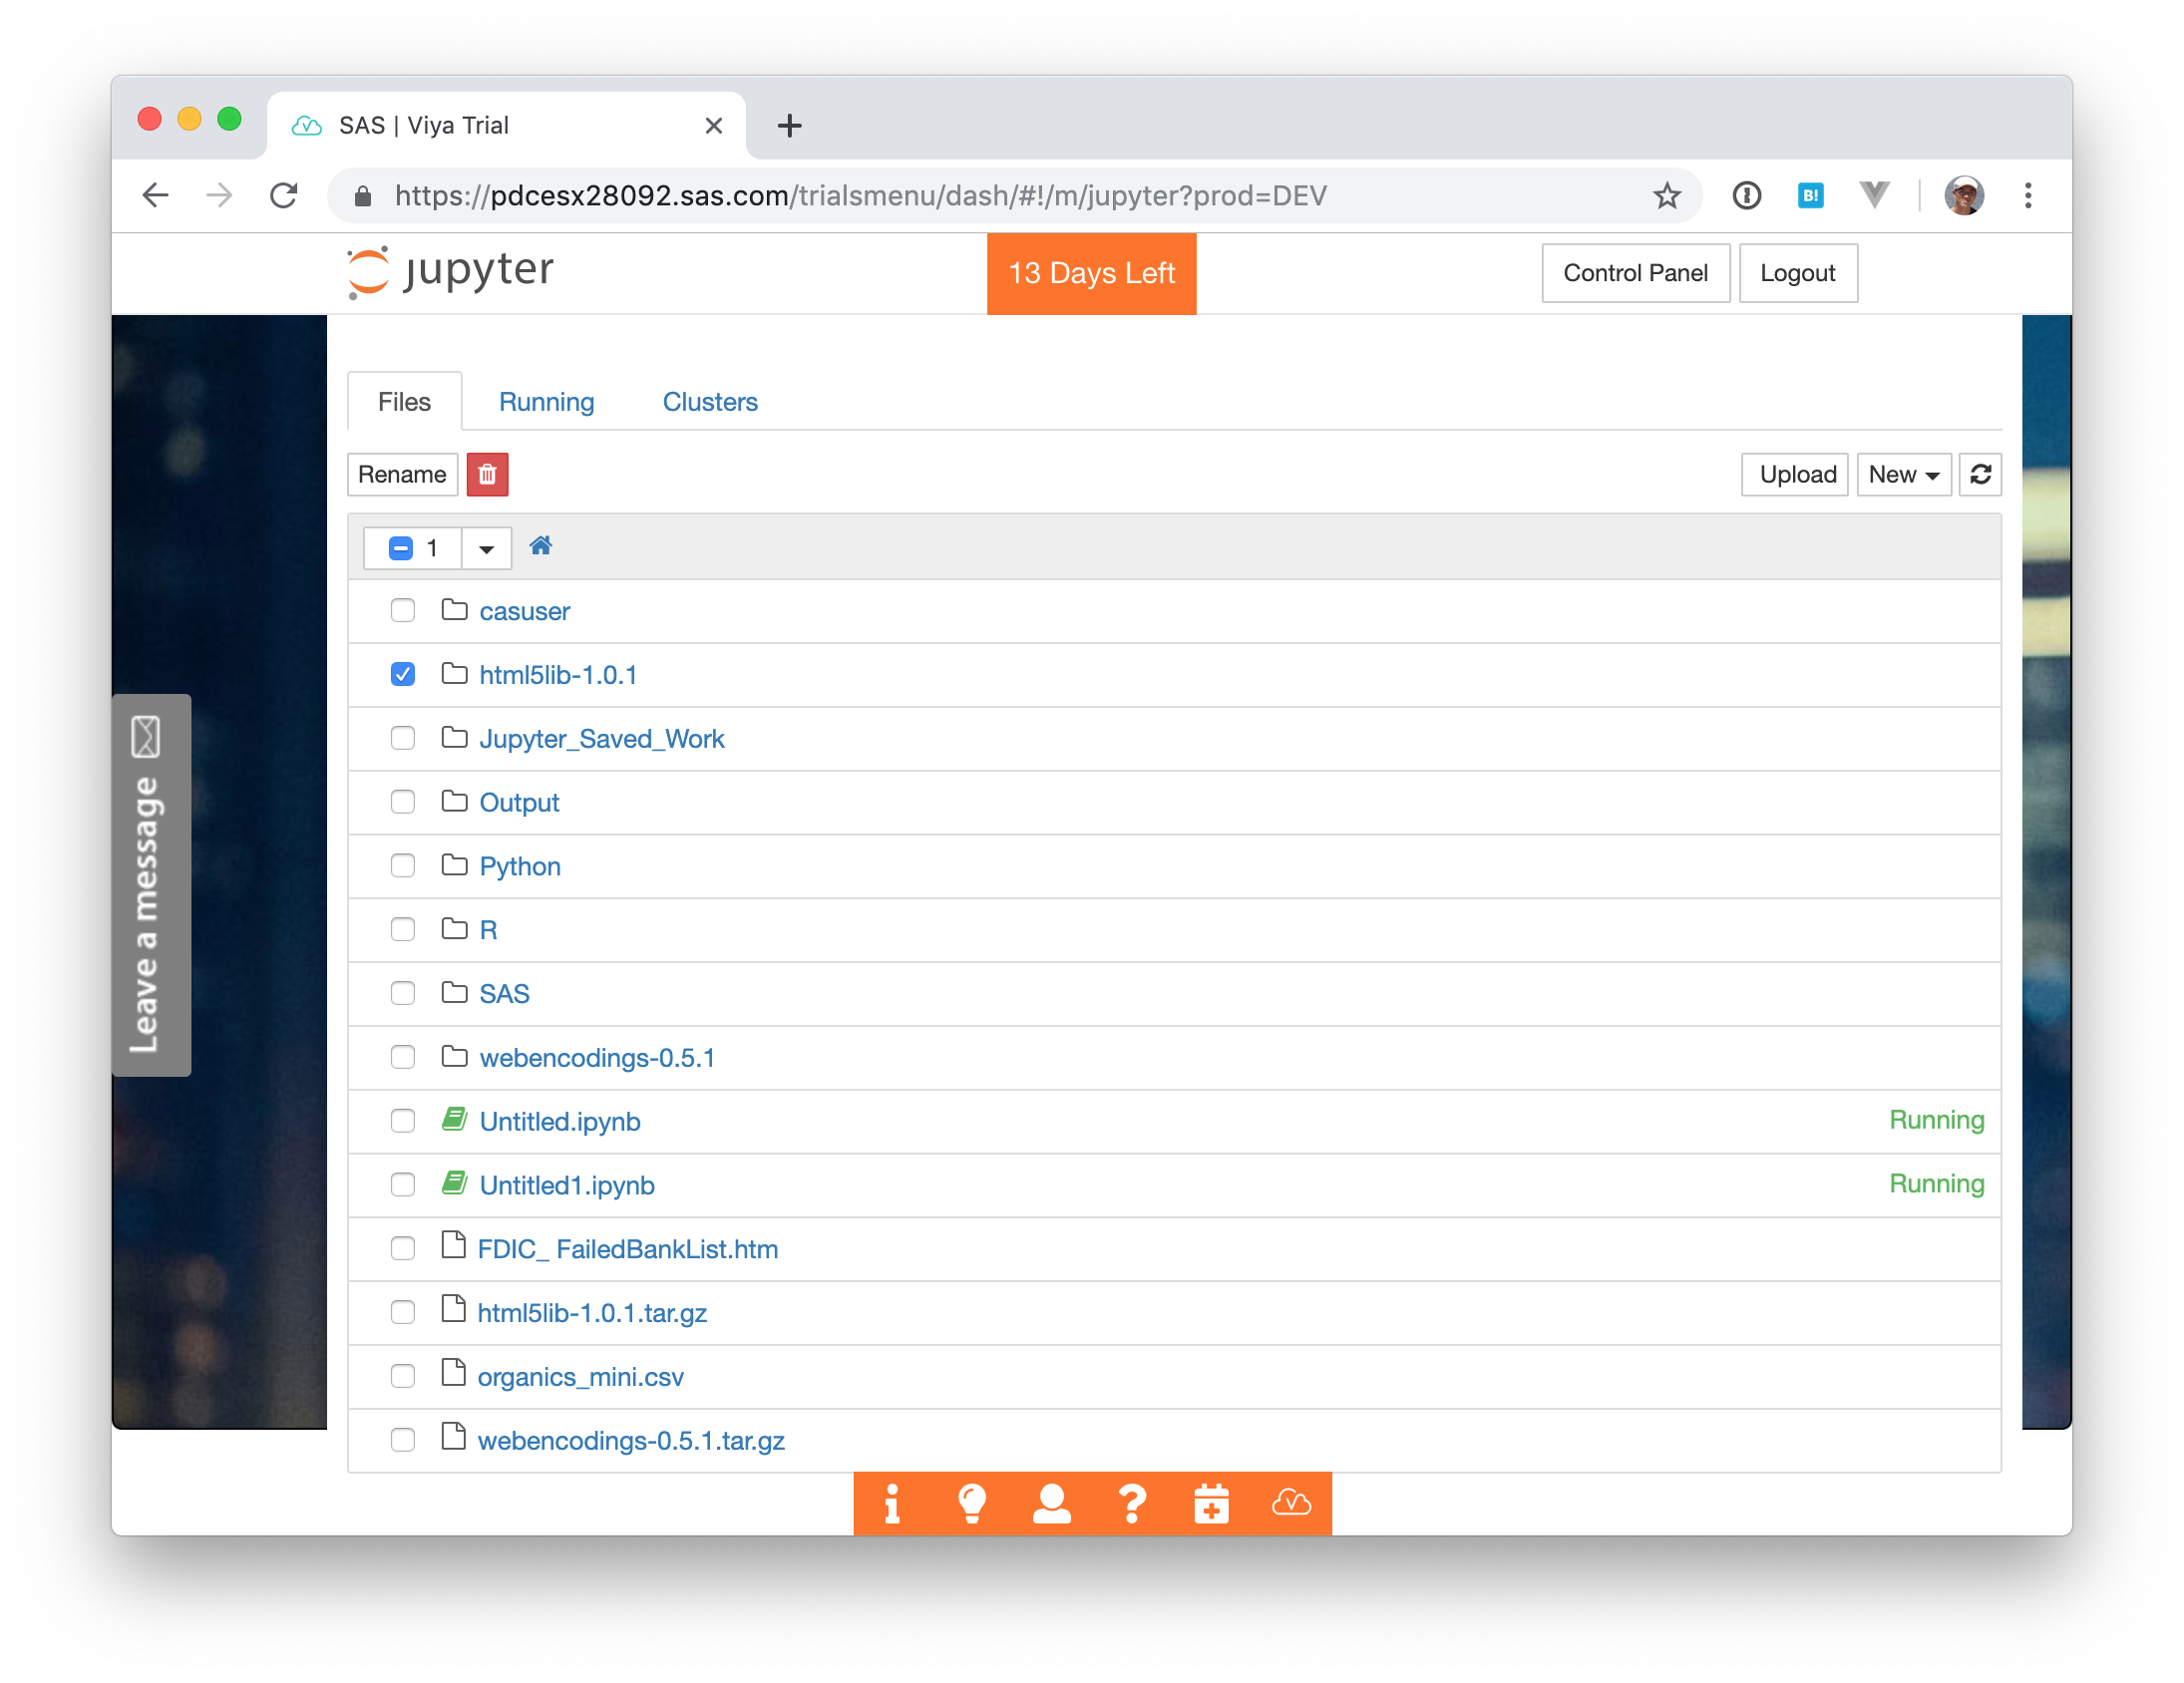Open the Leave a message side tab
The height and width of the screenshot is (1683, 2184).
click(151, 885)
